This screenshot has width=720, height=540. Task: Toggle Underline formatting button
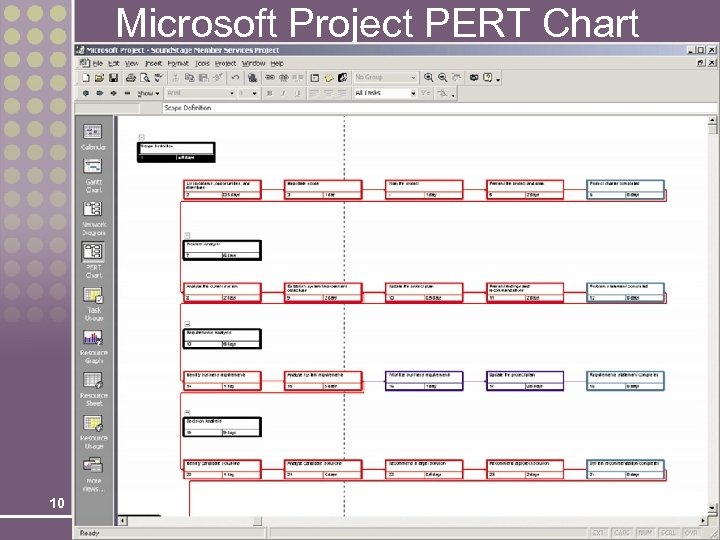298,93
